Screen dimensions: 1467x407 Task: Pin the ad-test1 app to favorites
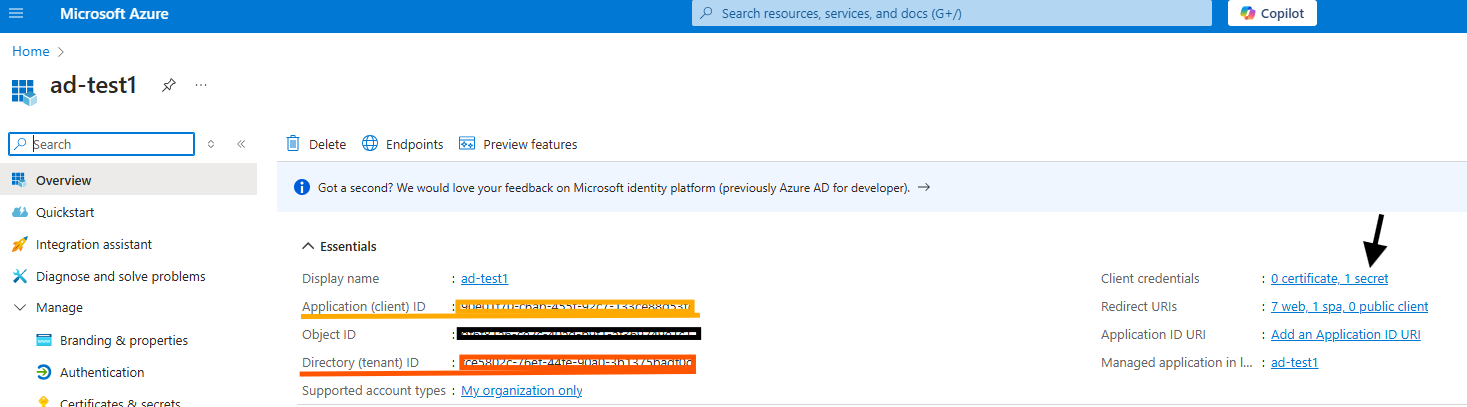click(169, 86)
